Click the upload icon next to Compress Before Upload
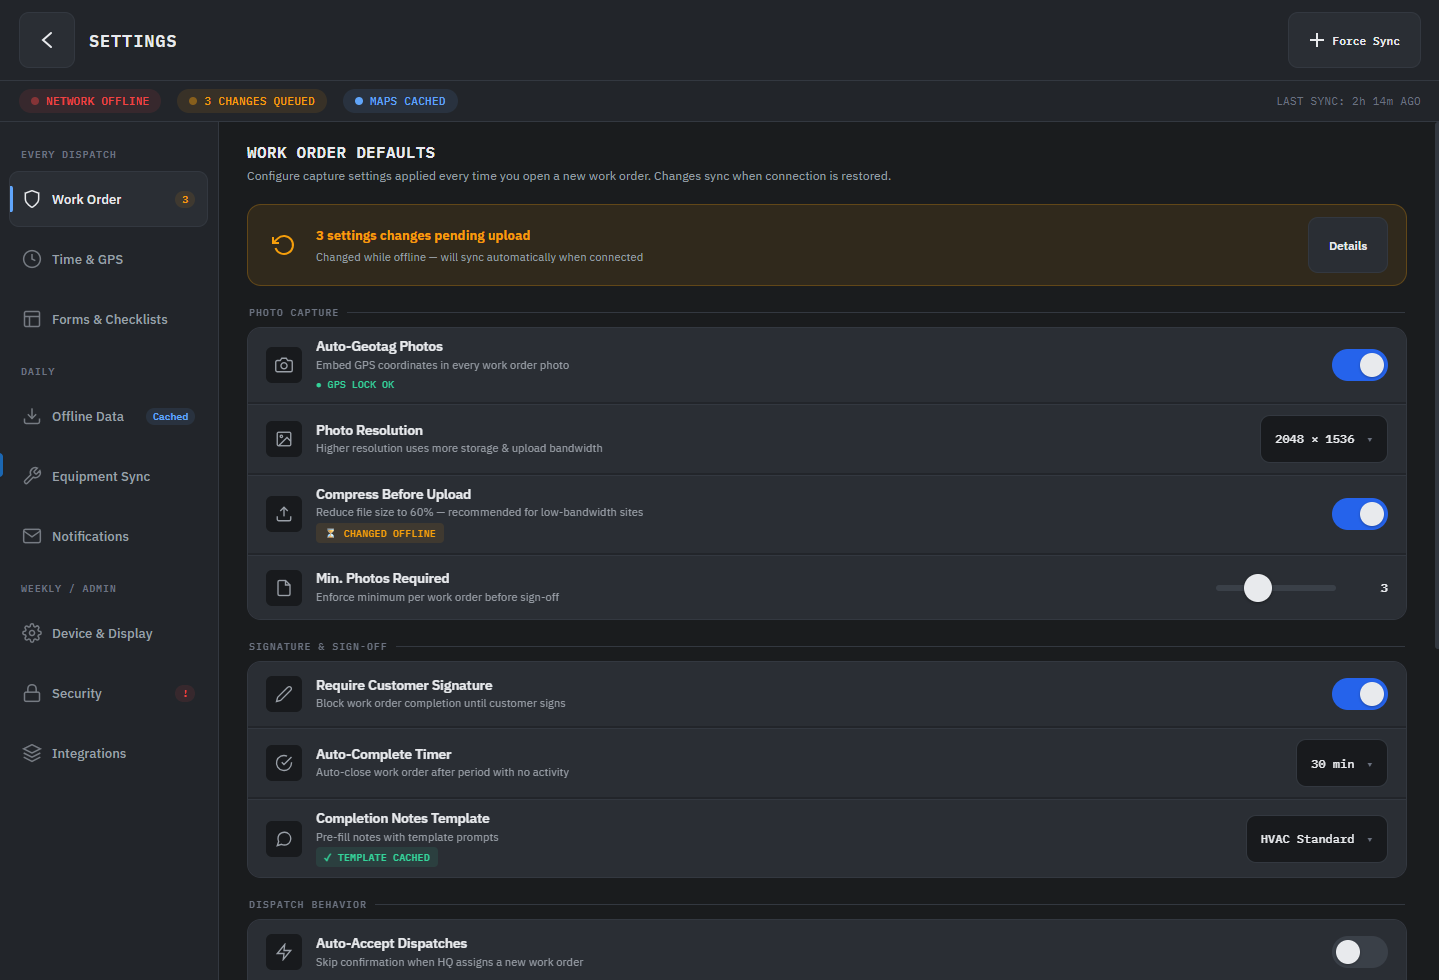 point(284,513)
